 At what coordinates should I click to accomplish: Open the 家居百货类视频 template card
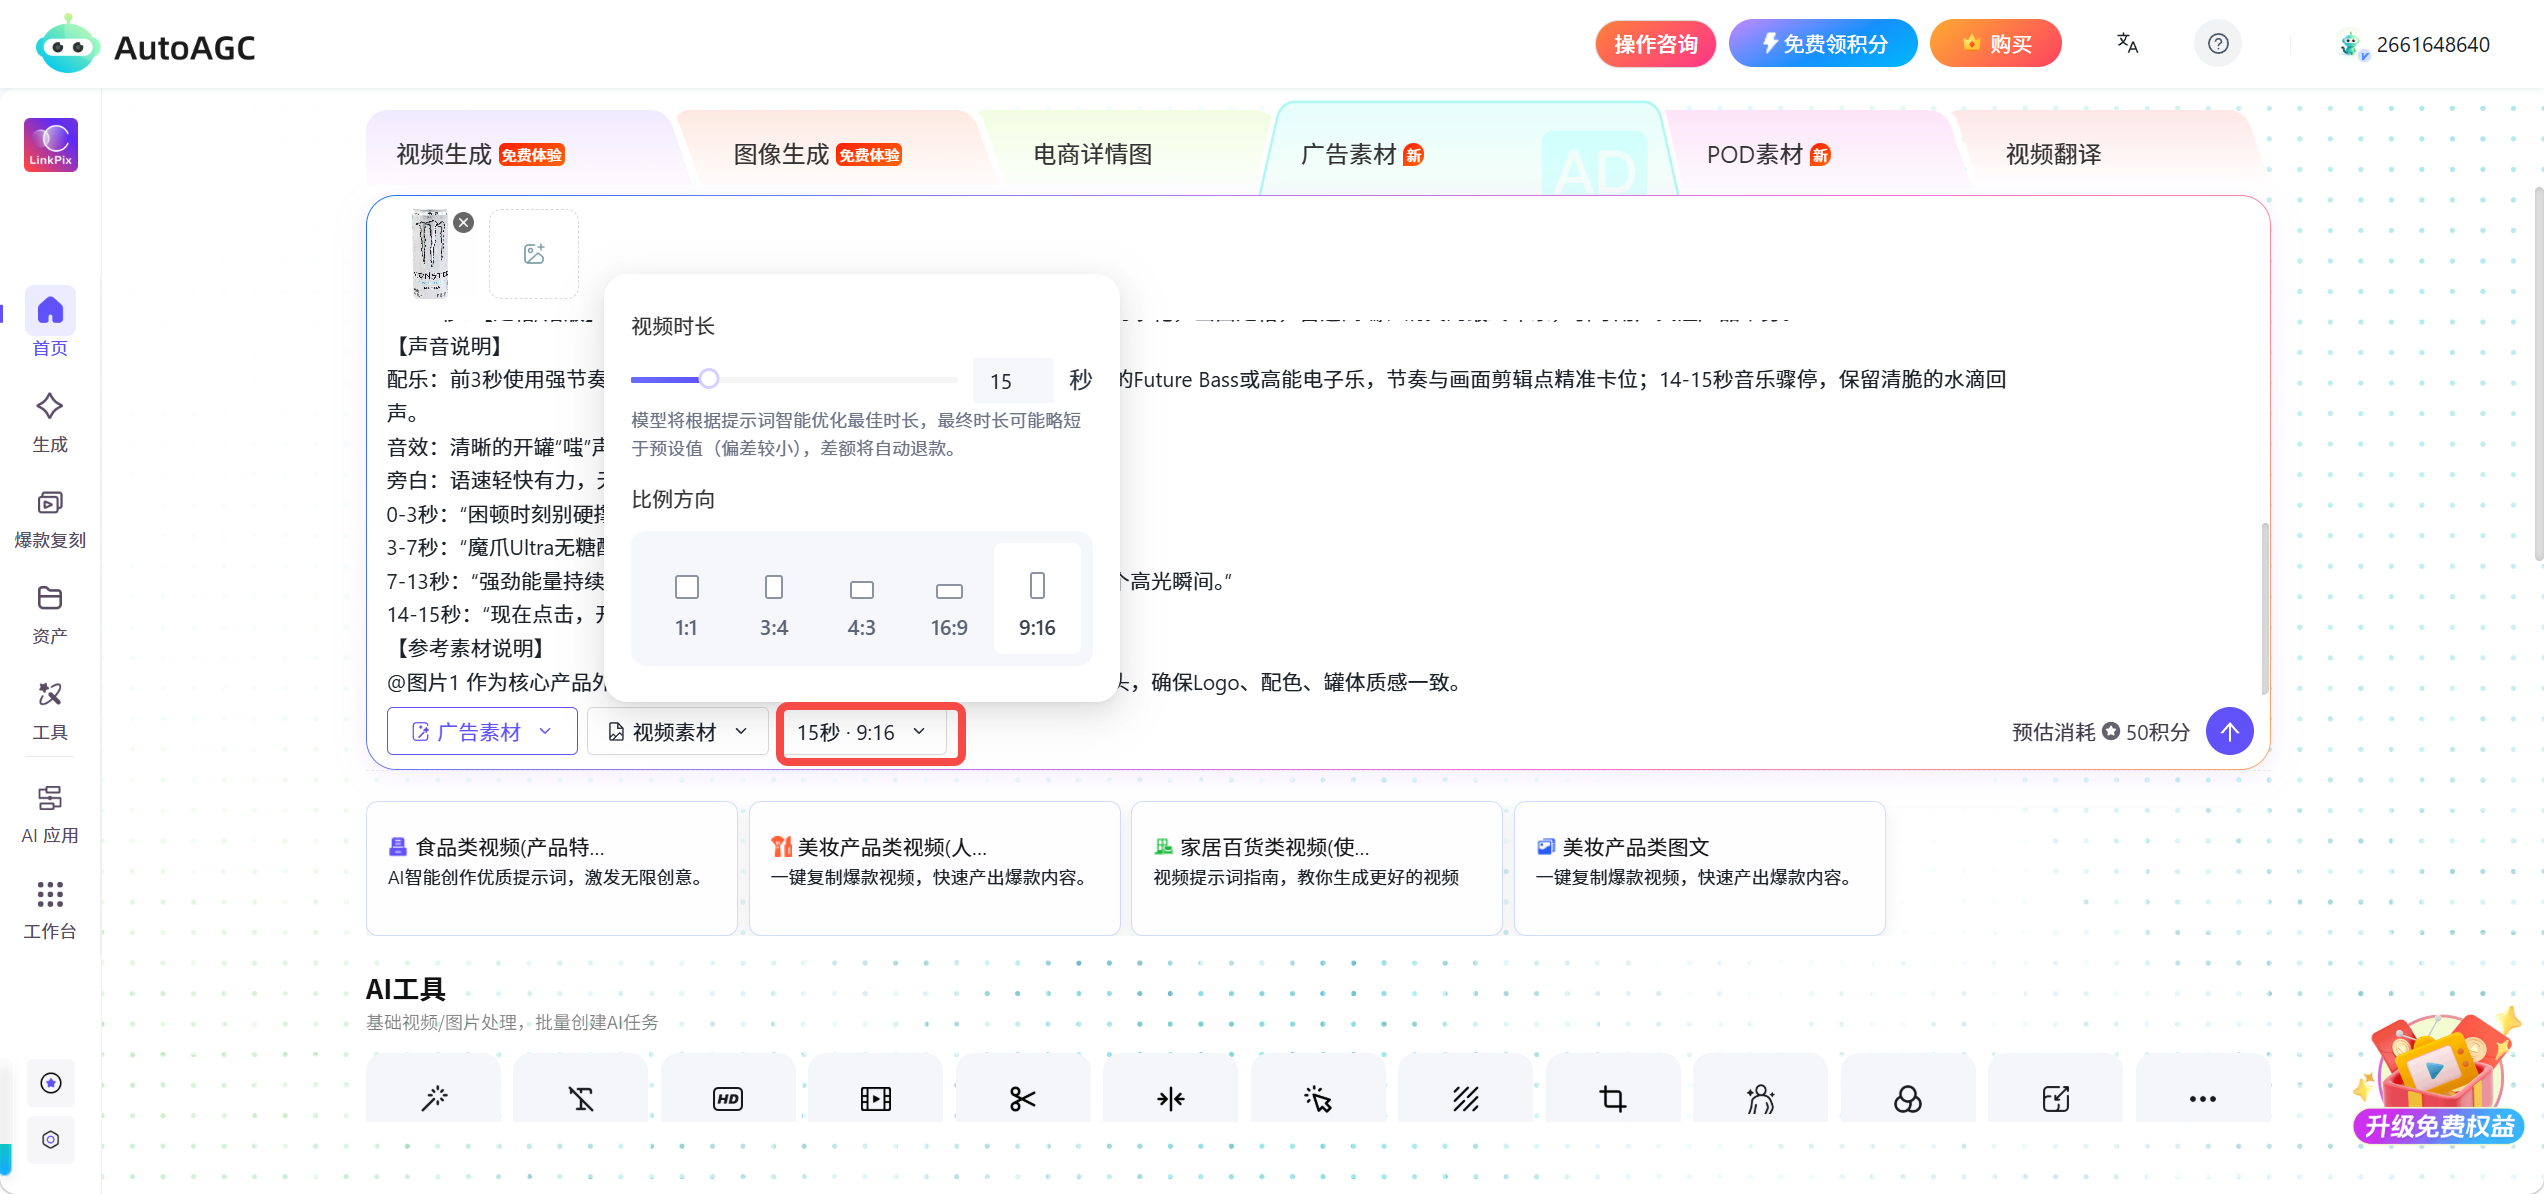click(1317, 868)
